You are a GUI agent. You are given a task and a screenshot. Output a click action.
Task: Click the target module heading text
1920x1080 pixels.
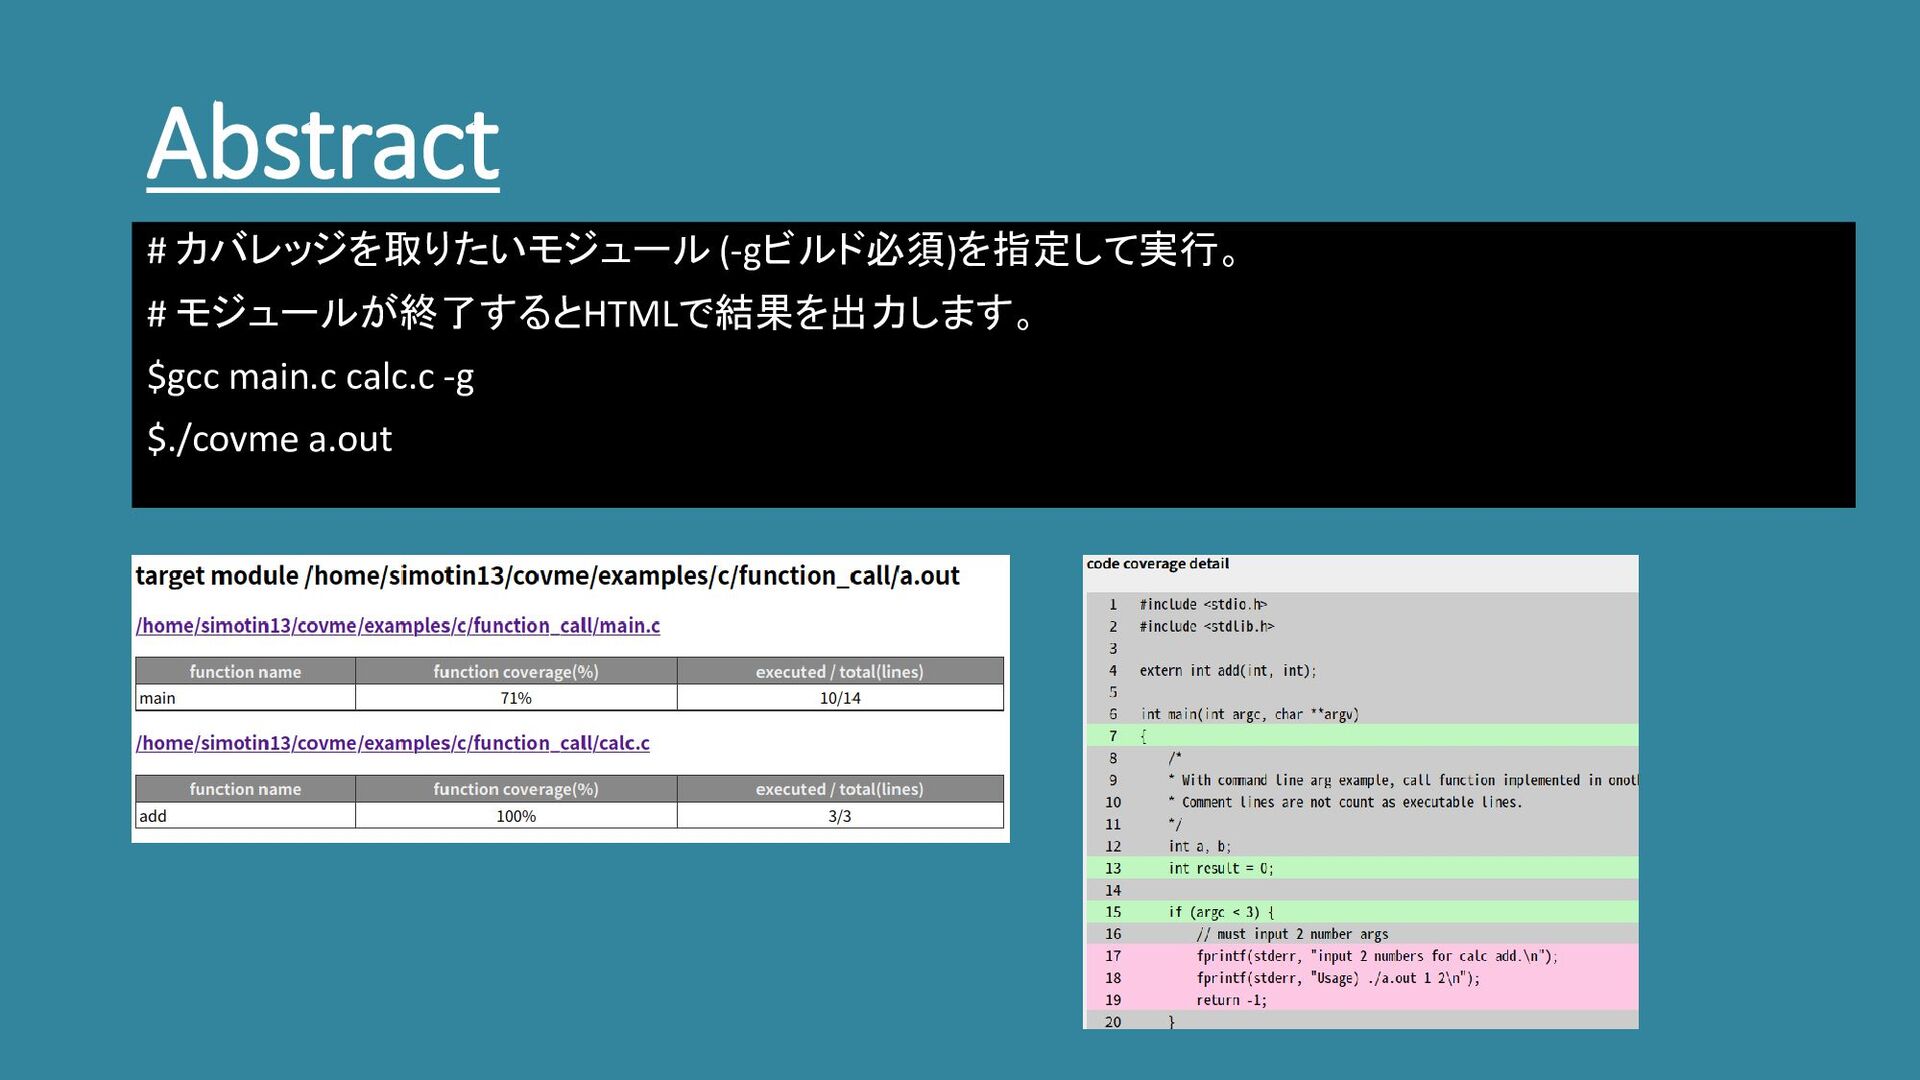(547, 576)
